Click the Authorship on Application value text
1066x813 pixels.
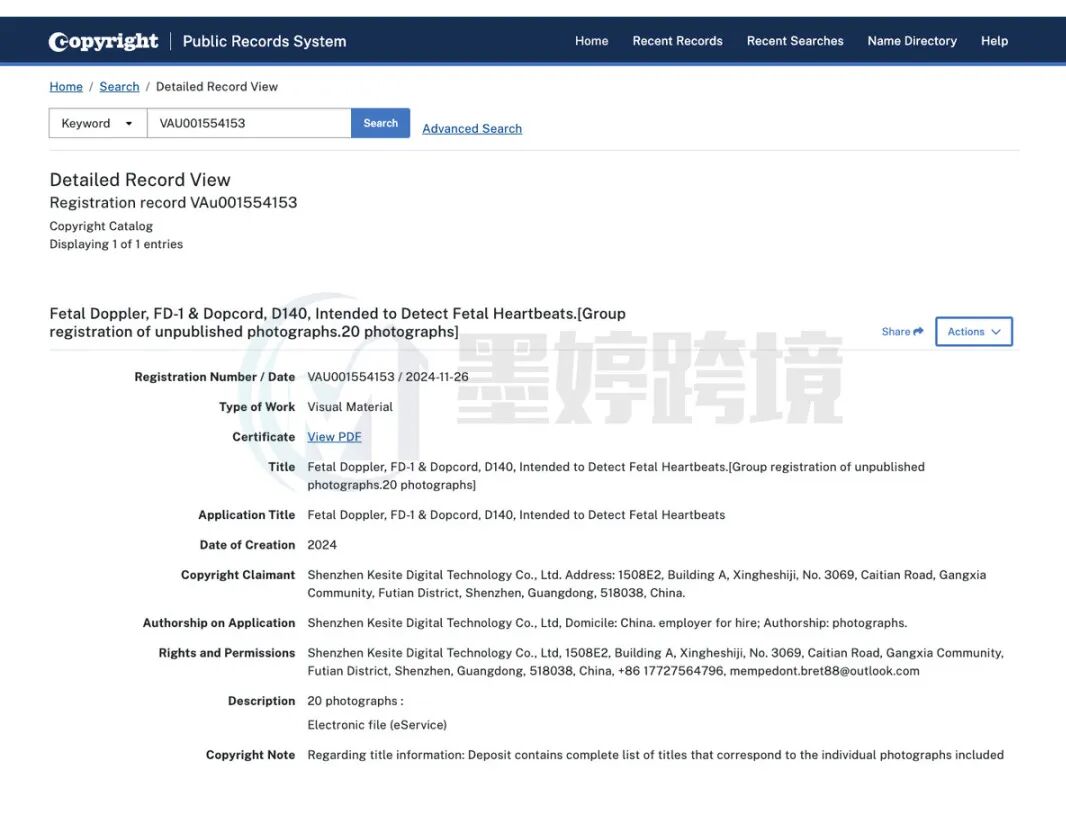point(607,623)
